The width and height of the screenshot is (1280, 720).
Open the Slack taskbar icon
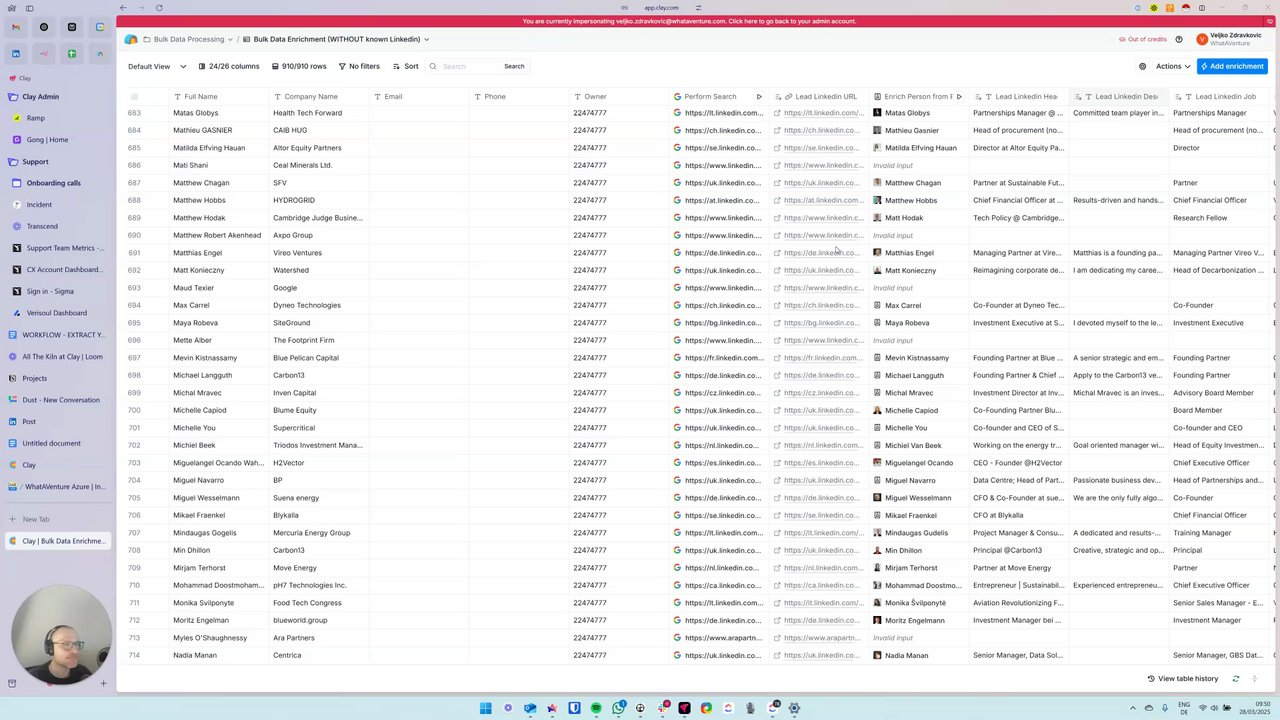click(x=663, y=708)
